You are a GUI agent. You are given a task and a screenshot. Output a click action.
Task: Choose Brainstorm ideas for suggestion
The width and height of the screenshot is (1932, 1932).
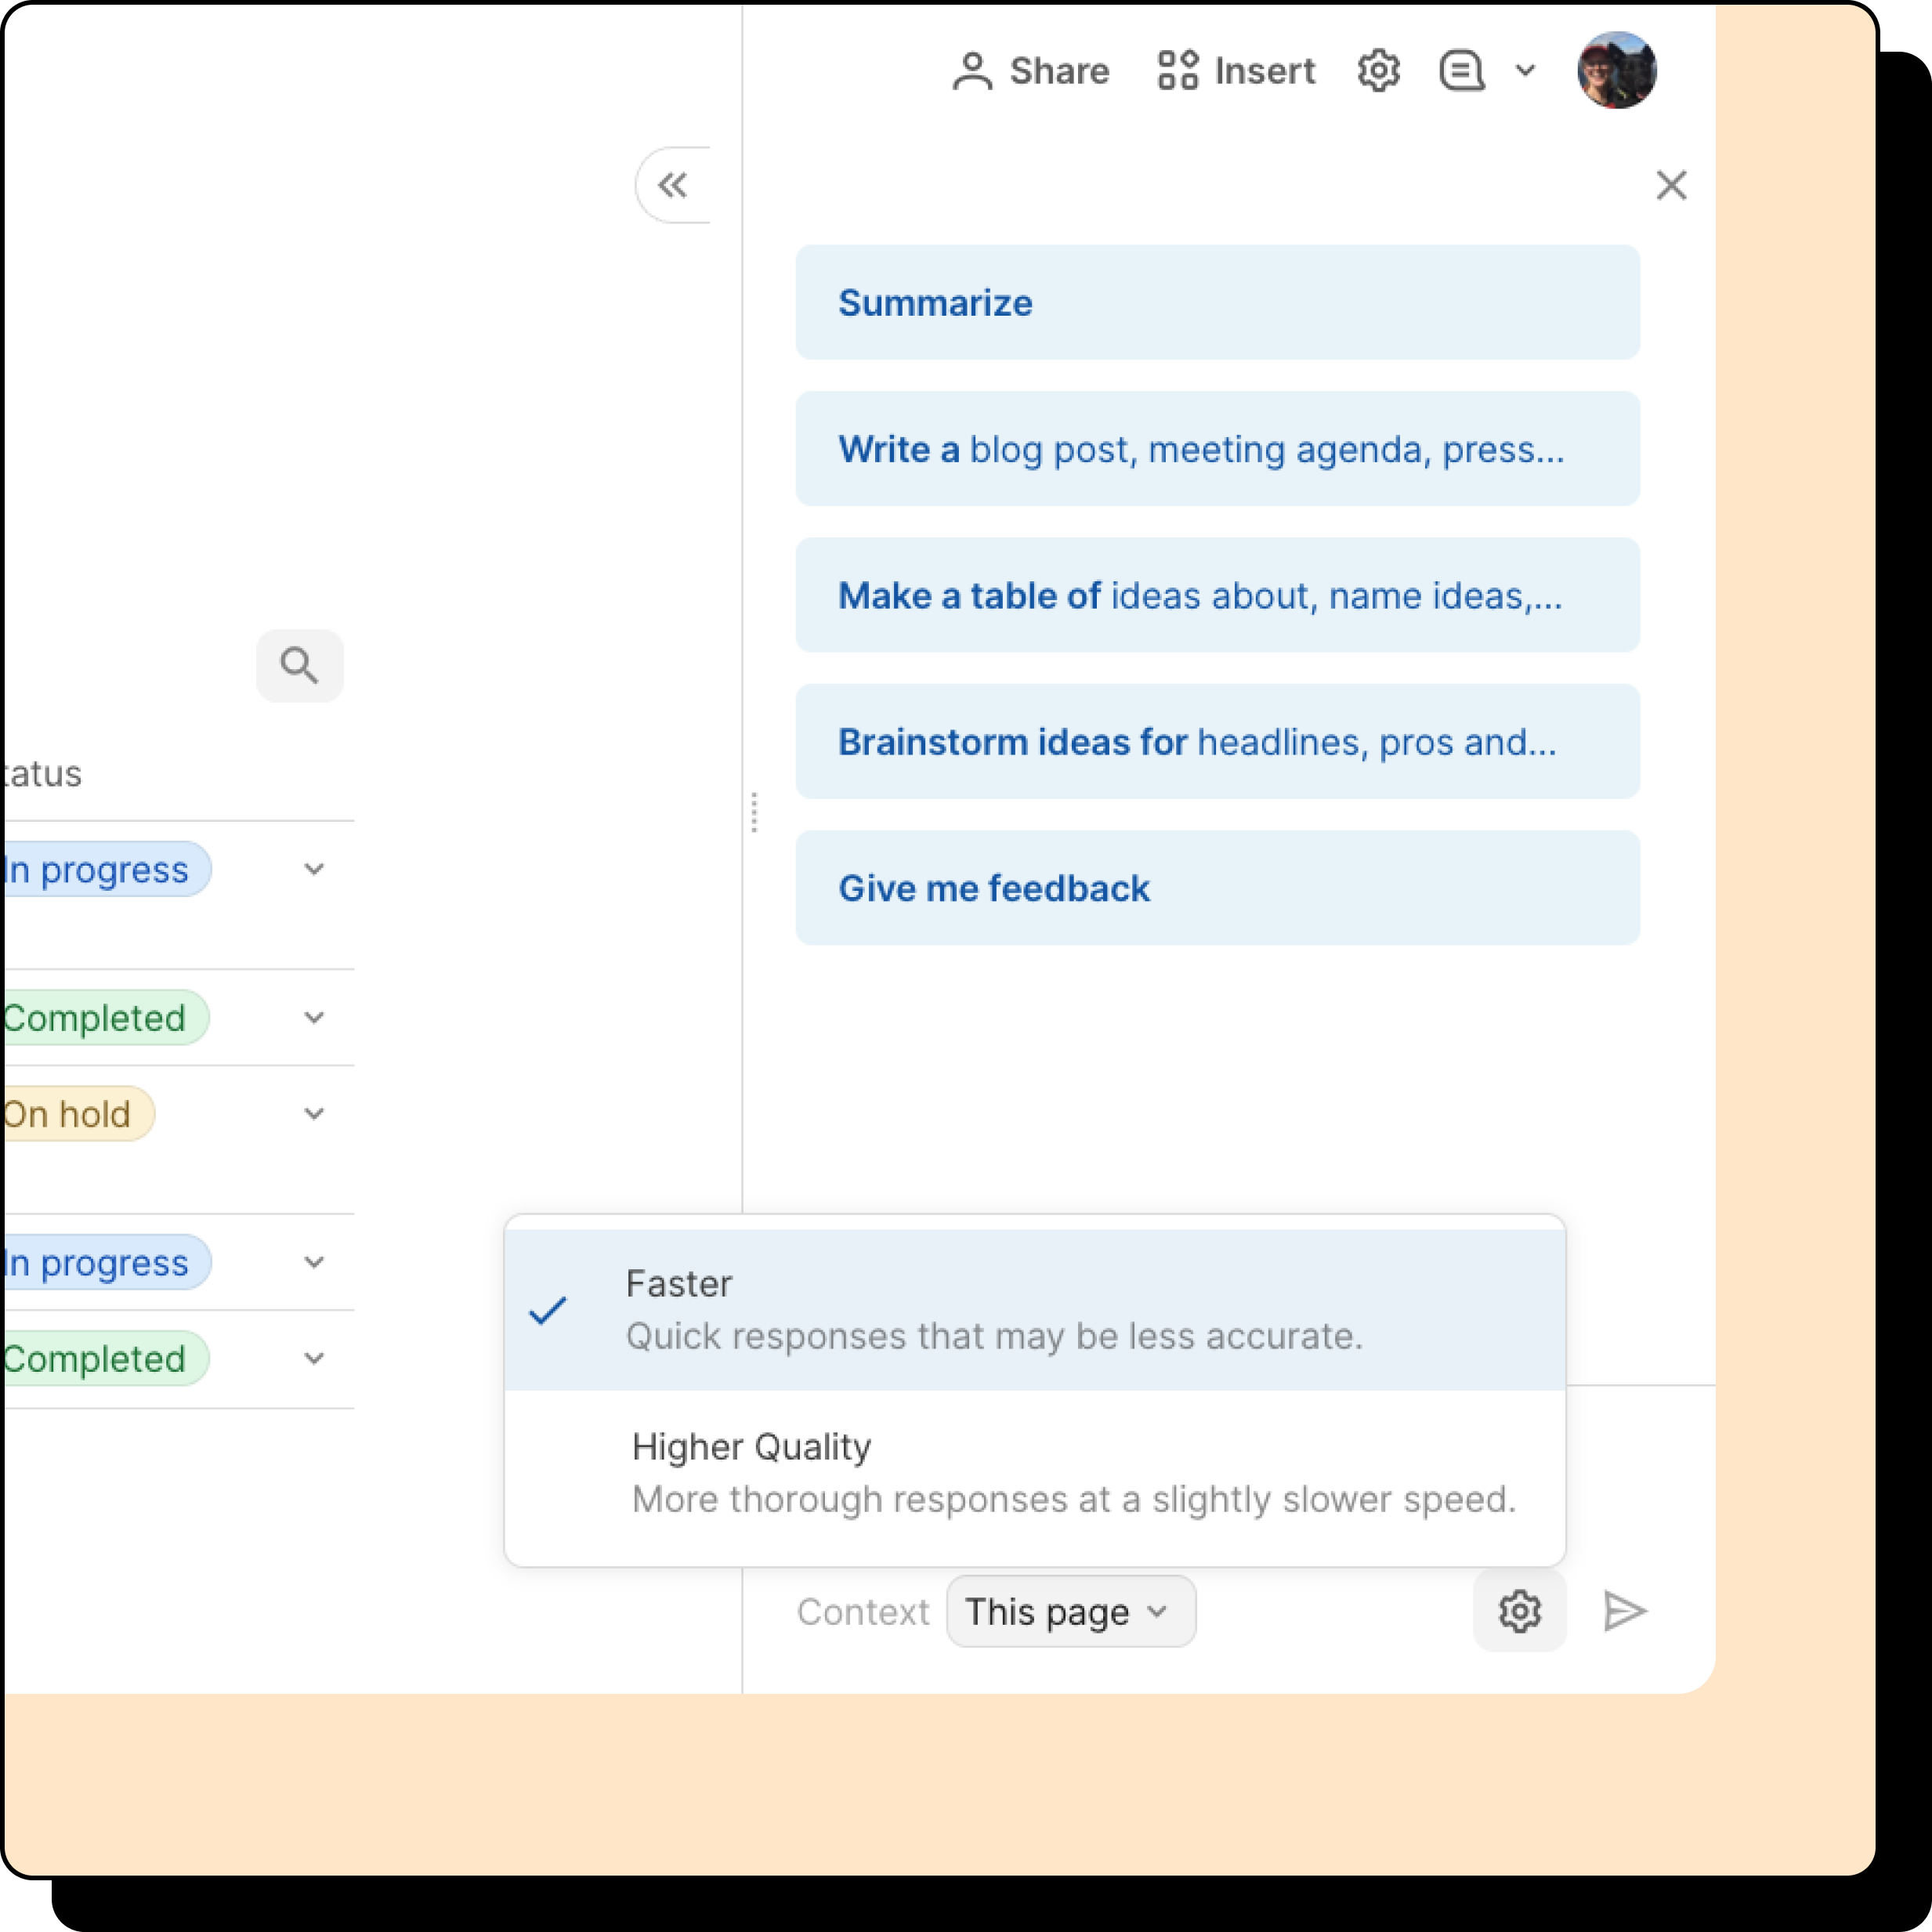pyautogui.click(x=1217, y=741)
